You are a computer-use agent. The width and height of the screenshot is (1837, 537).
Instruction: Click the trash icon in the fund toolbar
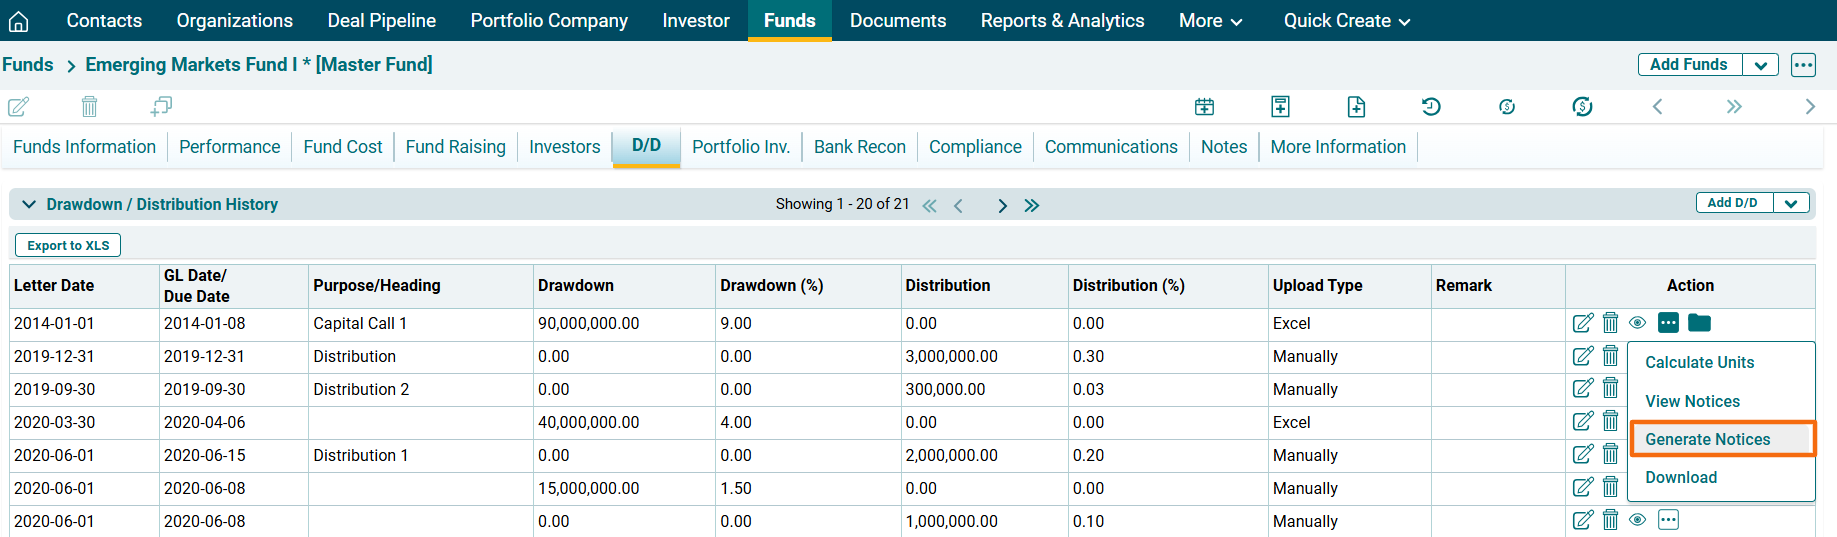89,107
